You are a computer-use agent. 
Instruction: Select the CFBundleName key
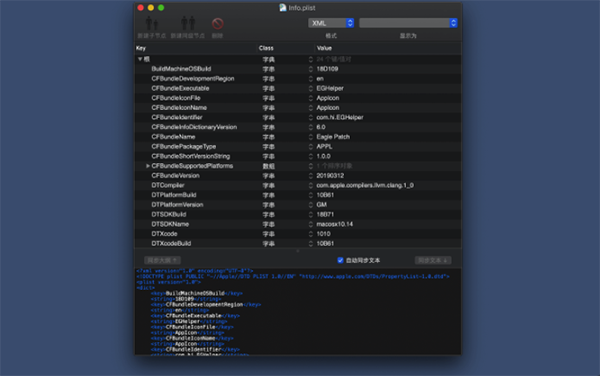(173, 137)
